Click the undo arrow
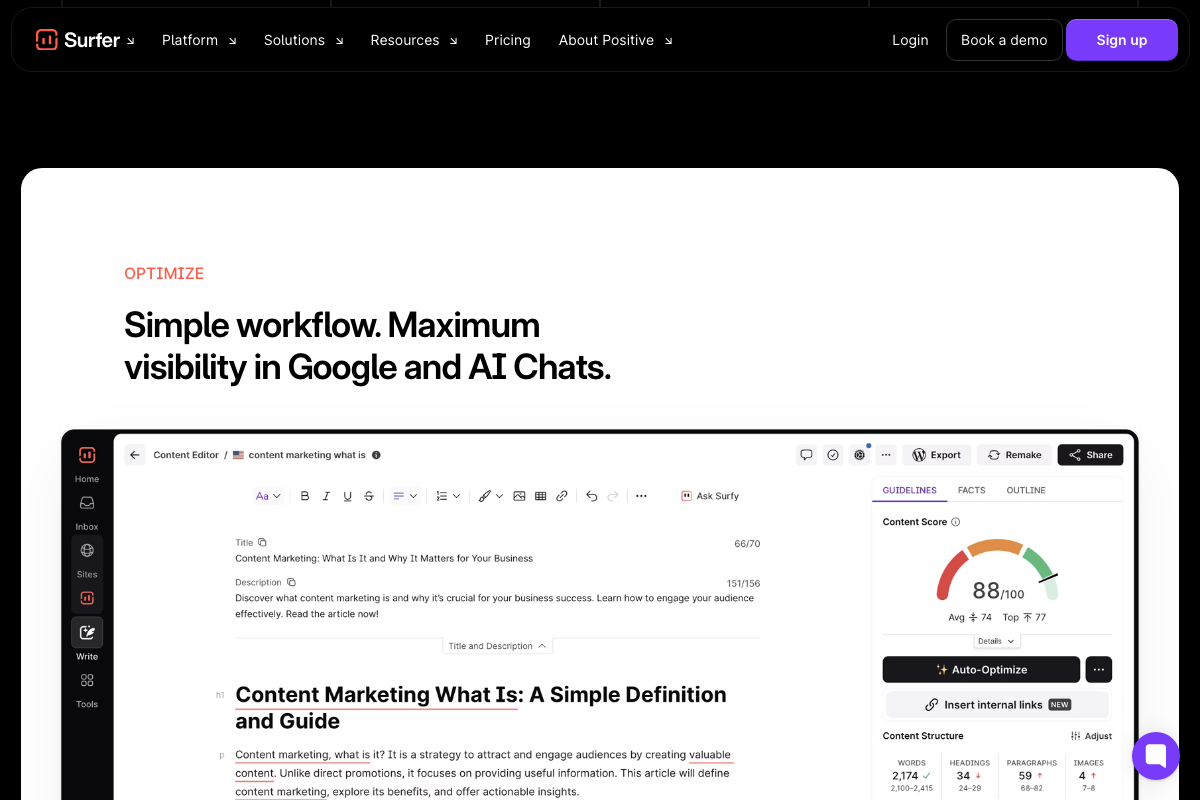The image size is (1200, 800). click(x=591, y=496)
